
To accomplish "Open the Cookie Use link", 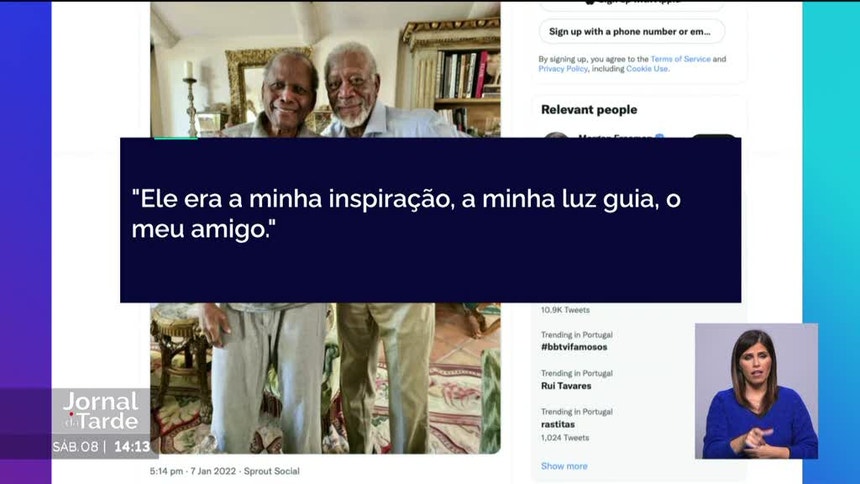I will [647, 69].
